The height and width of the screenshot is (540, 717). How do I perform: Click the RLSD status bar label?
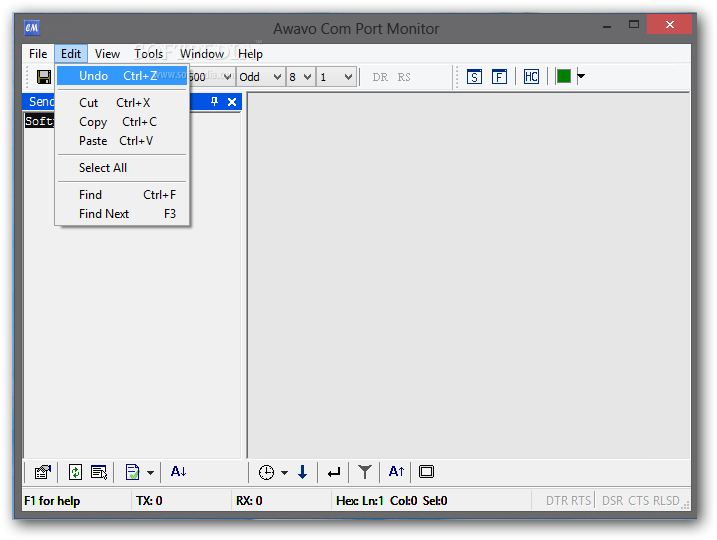666,501
